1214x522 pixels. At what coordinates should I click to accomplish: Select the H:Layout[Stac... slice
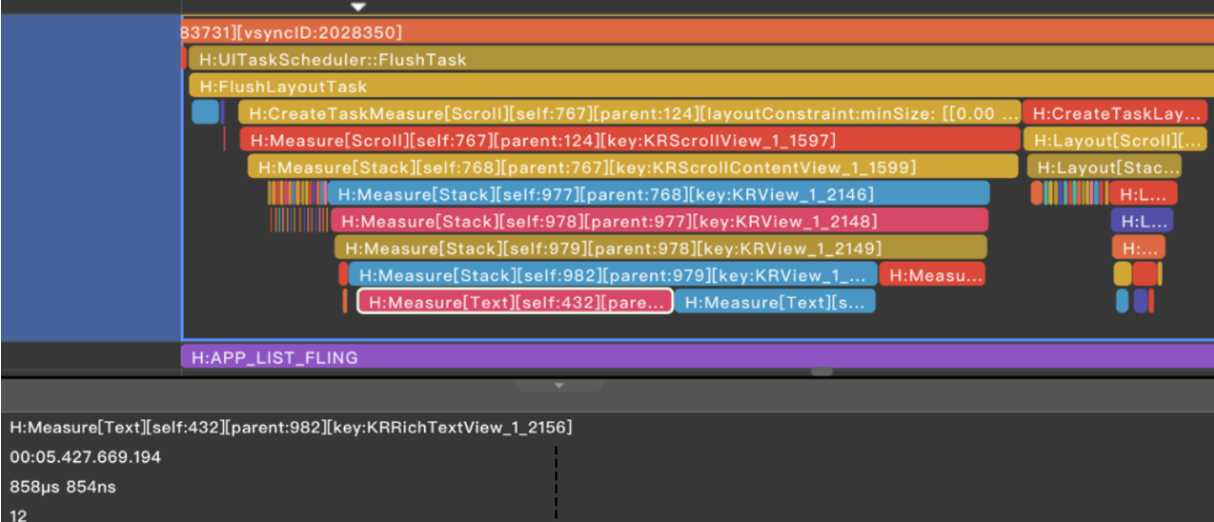pos(1104,167)
